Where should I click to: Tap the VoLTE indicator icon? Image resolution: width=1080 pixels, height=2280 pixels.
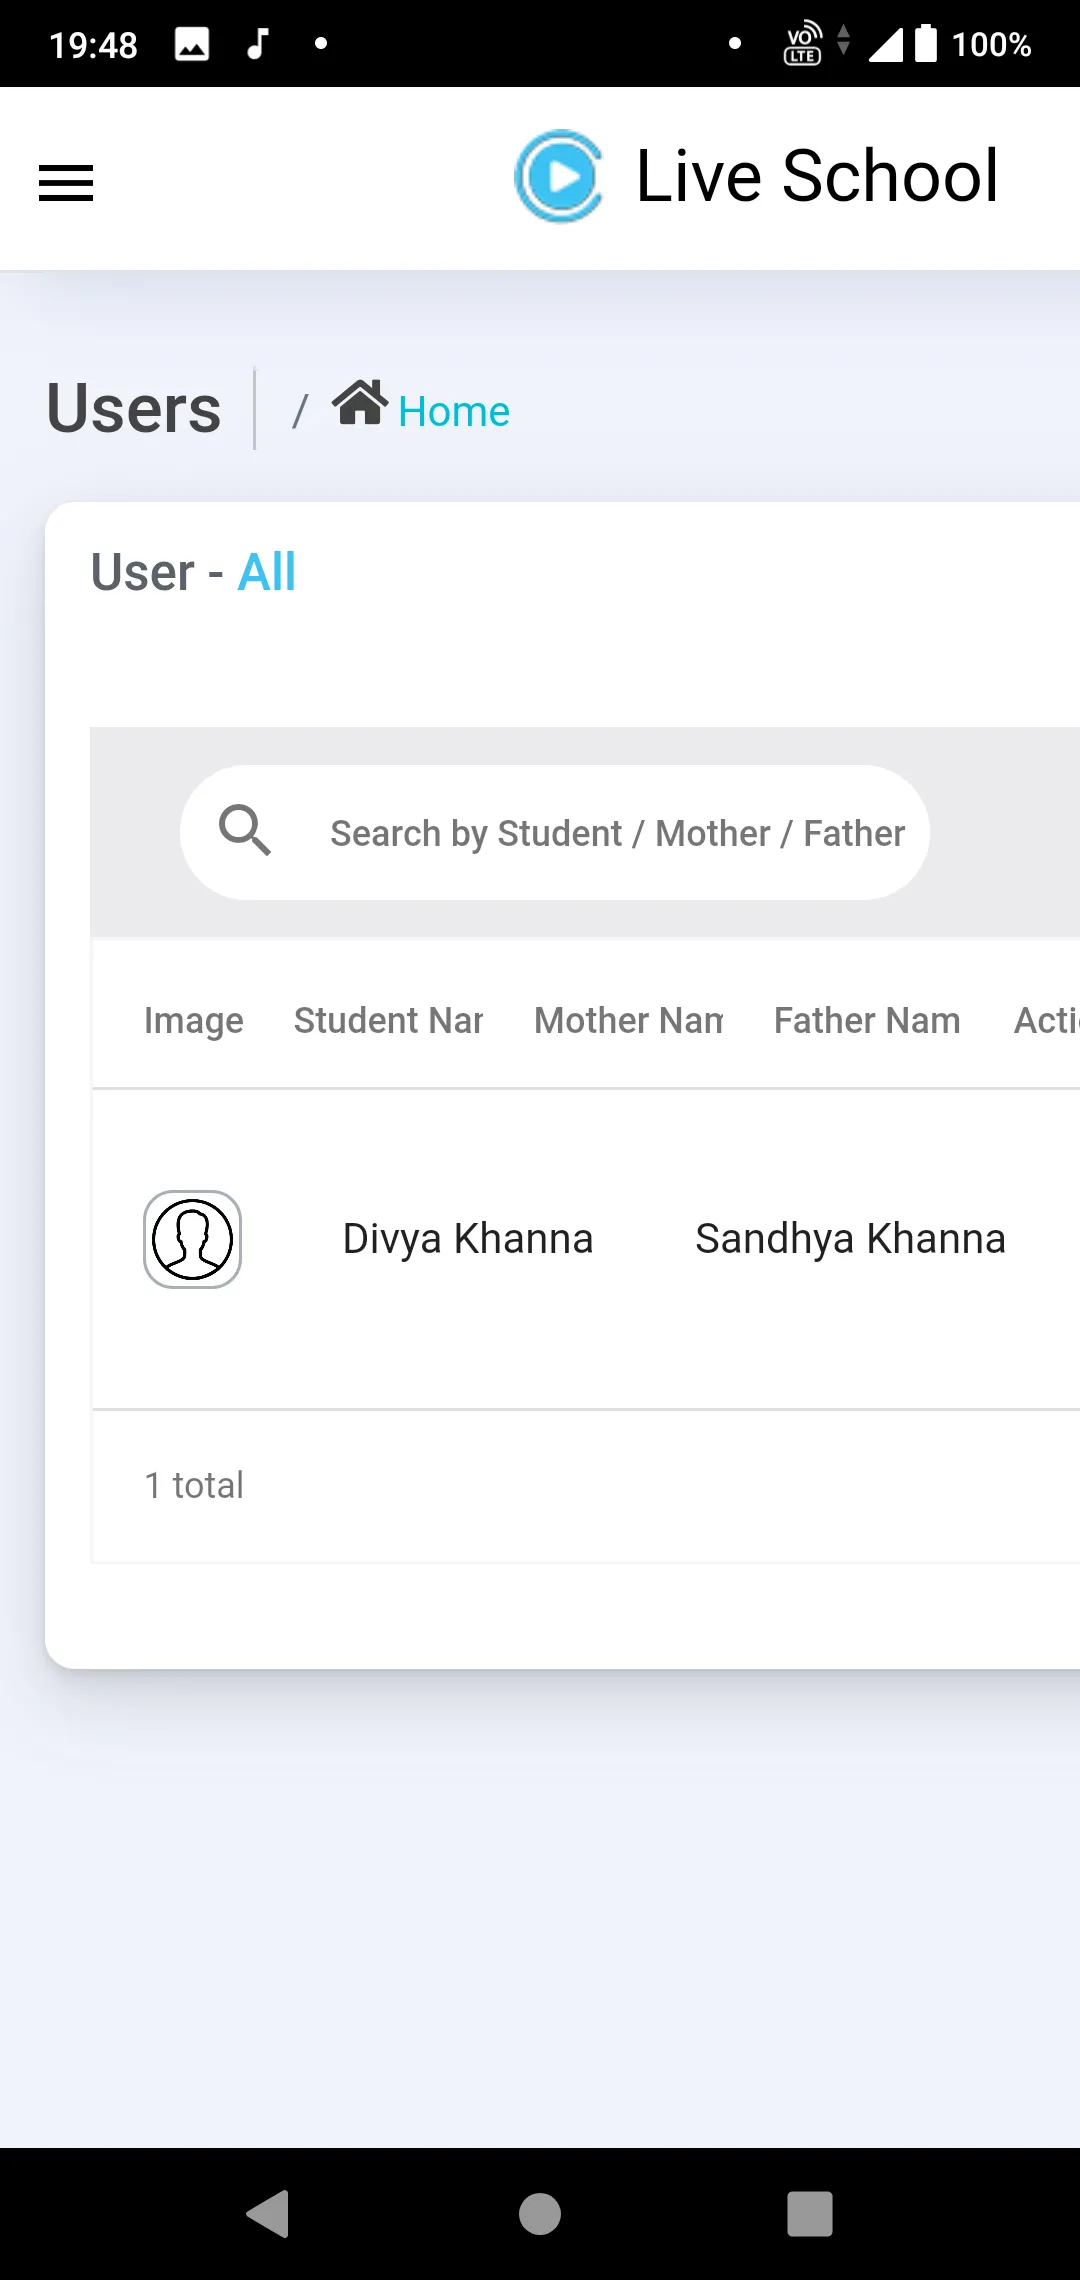[803, 43]
